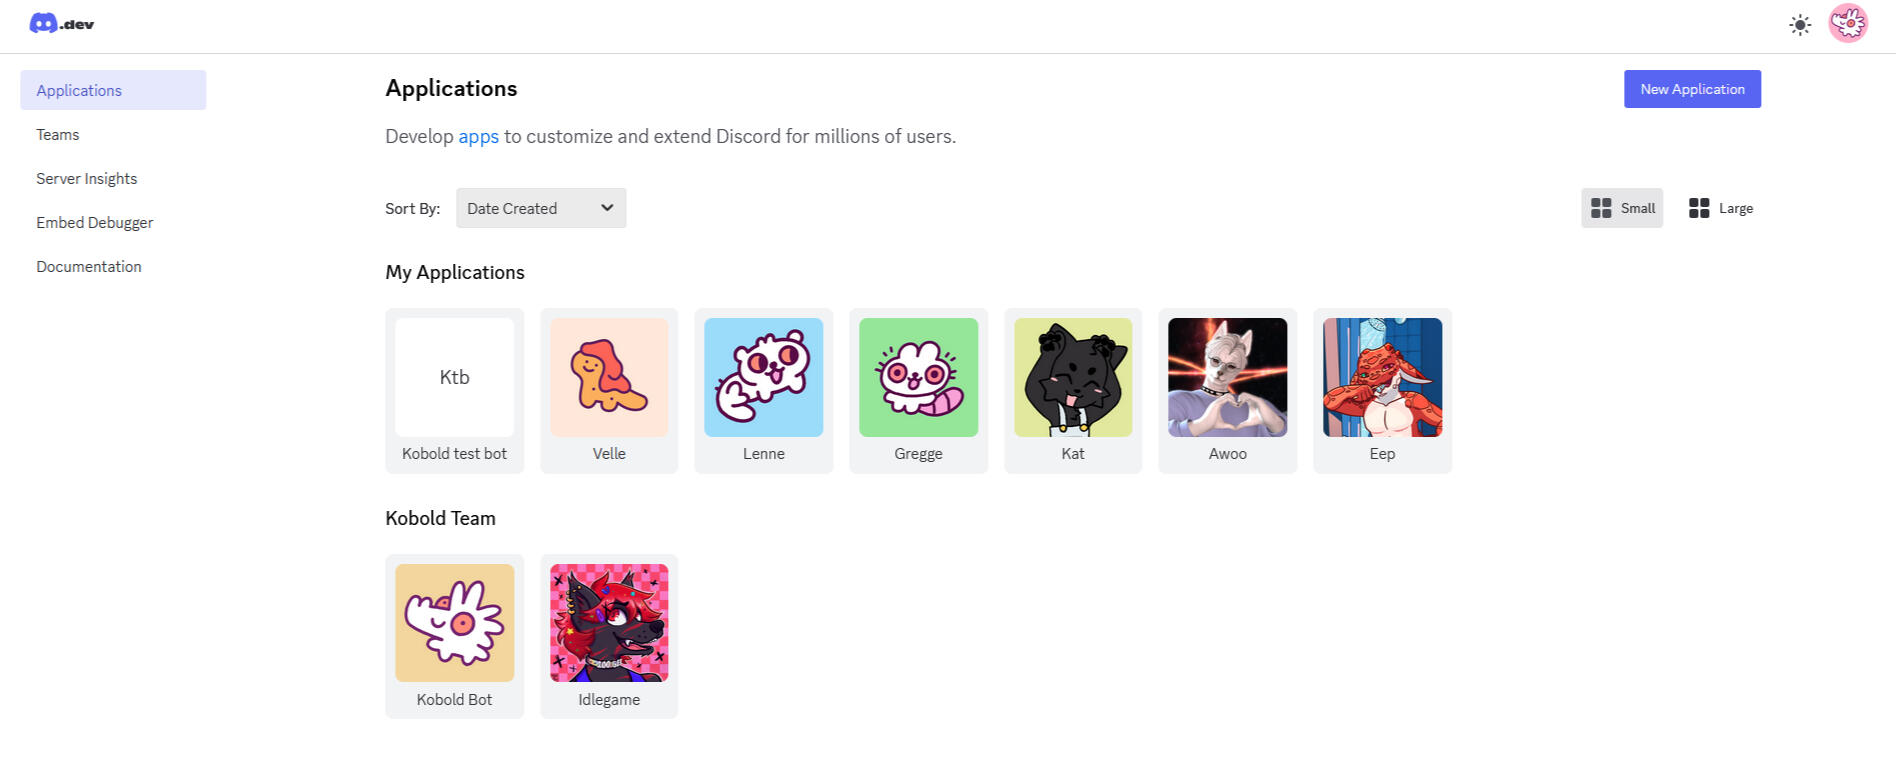This screenshot has width=1896, height=773.
Task: Open the Kobold Bot application icon
Action: tap(454, 623)
